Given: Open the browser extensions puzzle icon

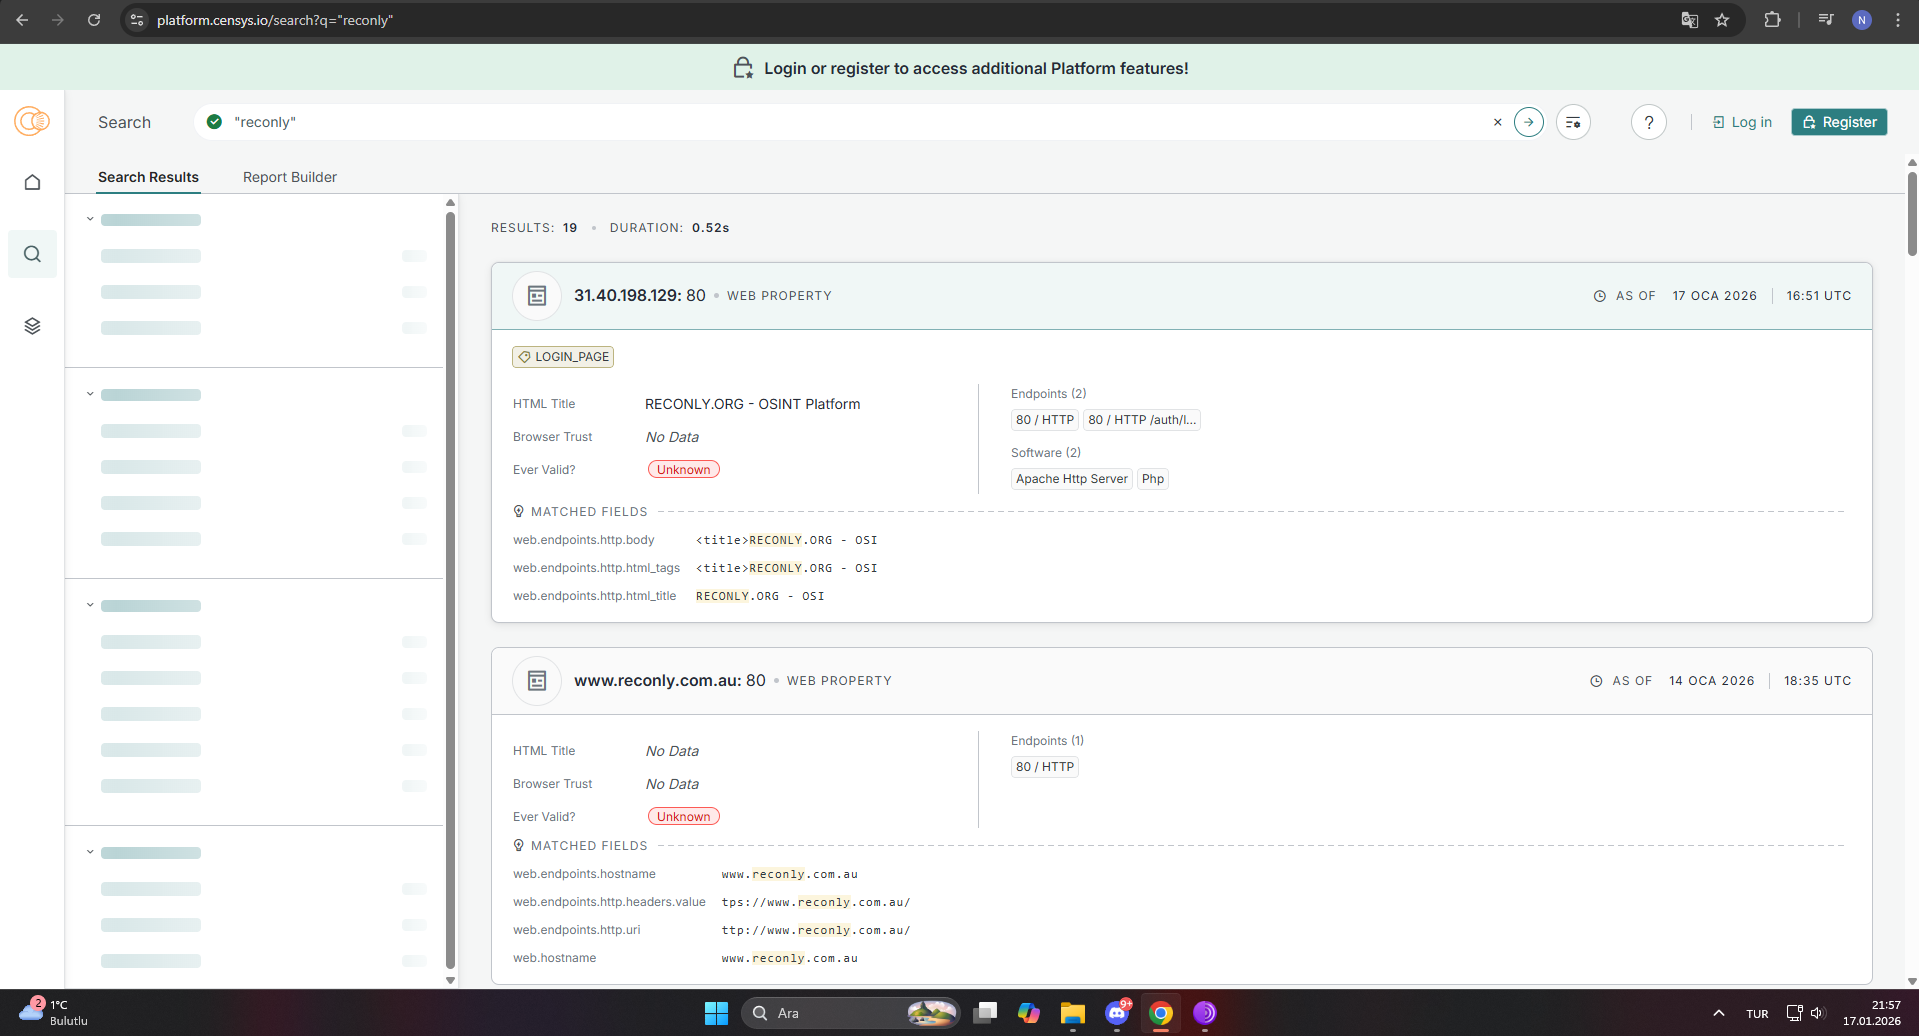Looking at the screenshot, I should 1772,20.
